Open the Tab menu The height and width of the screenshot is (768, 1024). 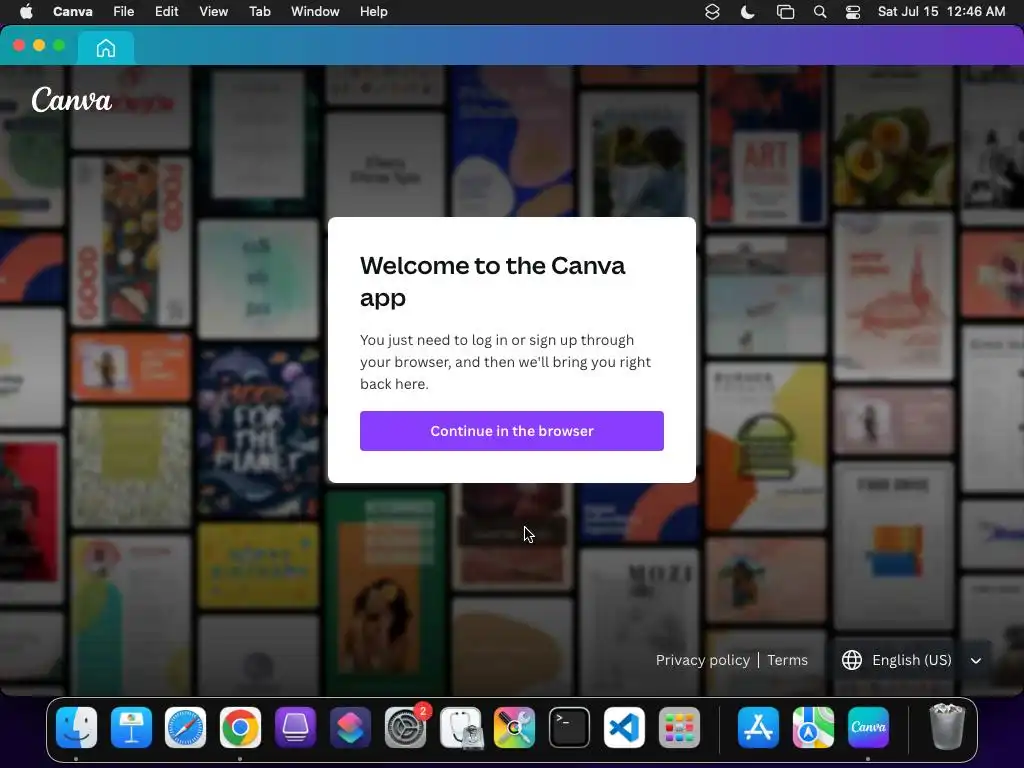click(x=260, y=12)
